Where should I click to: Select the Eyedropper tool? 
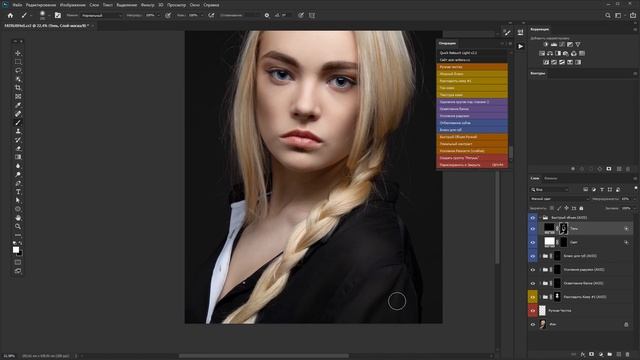point(18,105)
